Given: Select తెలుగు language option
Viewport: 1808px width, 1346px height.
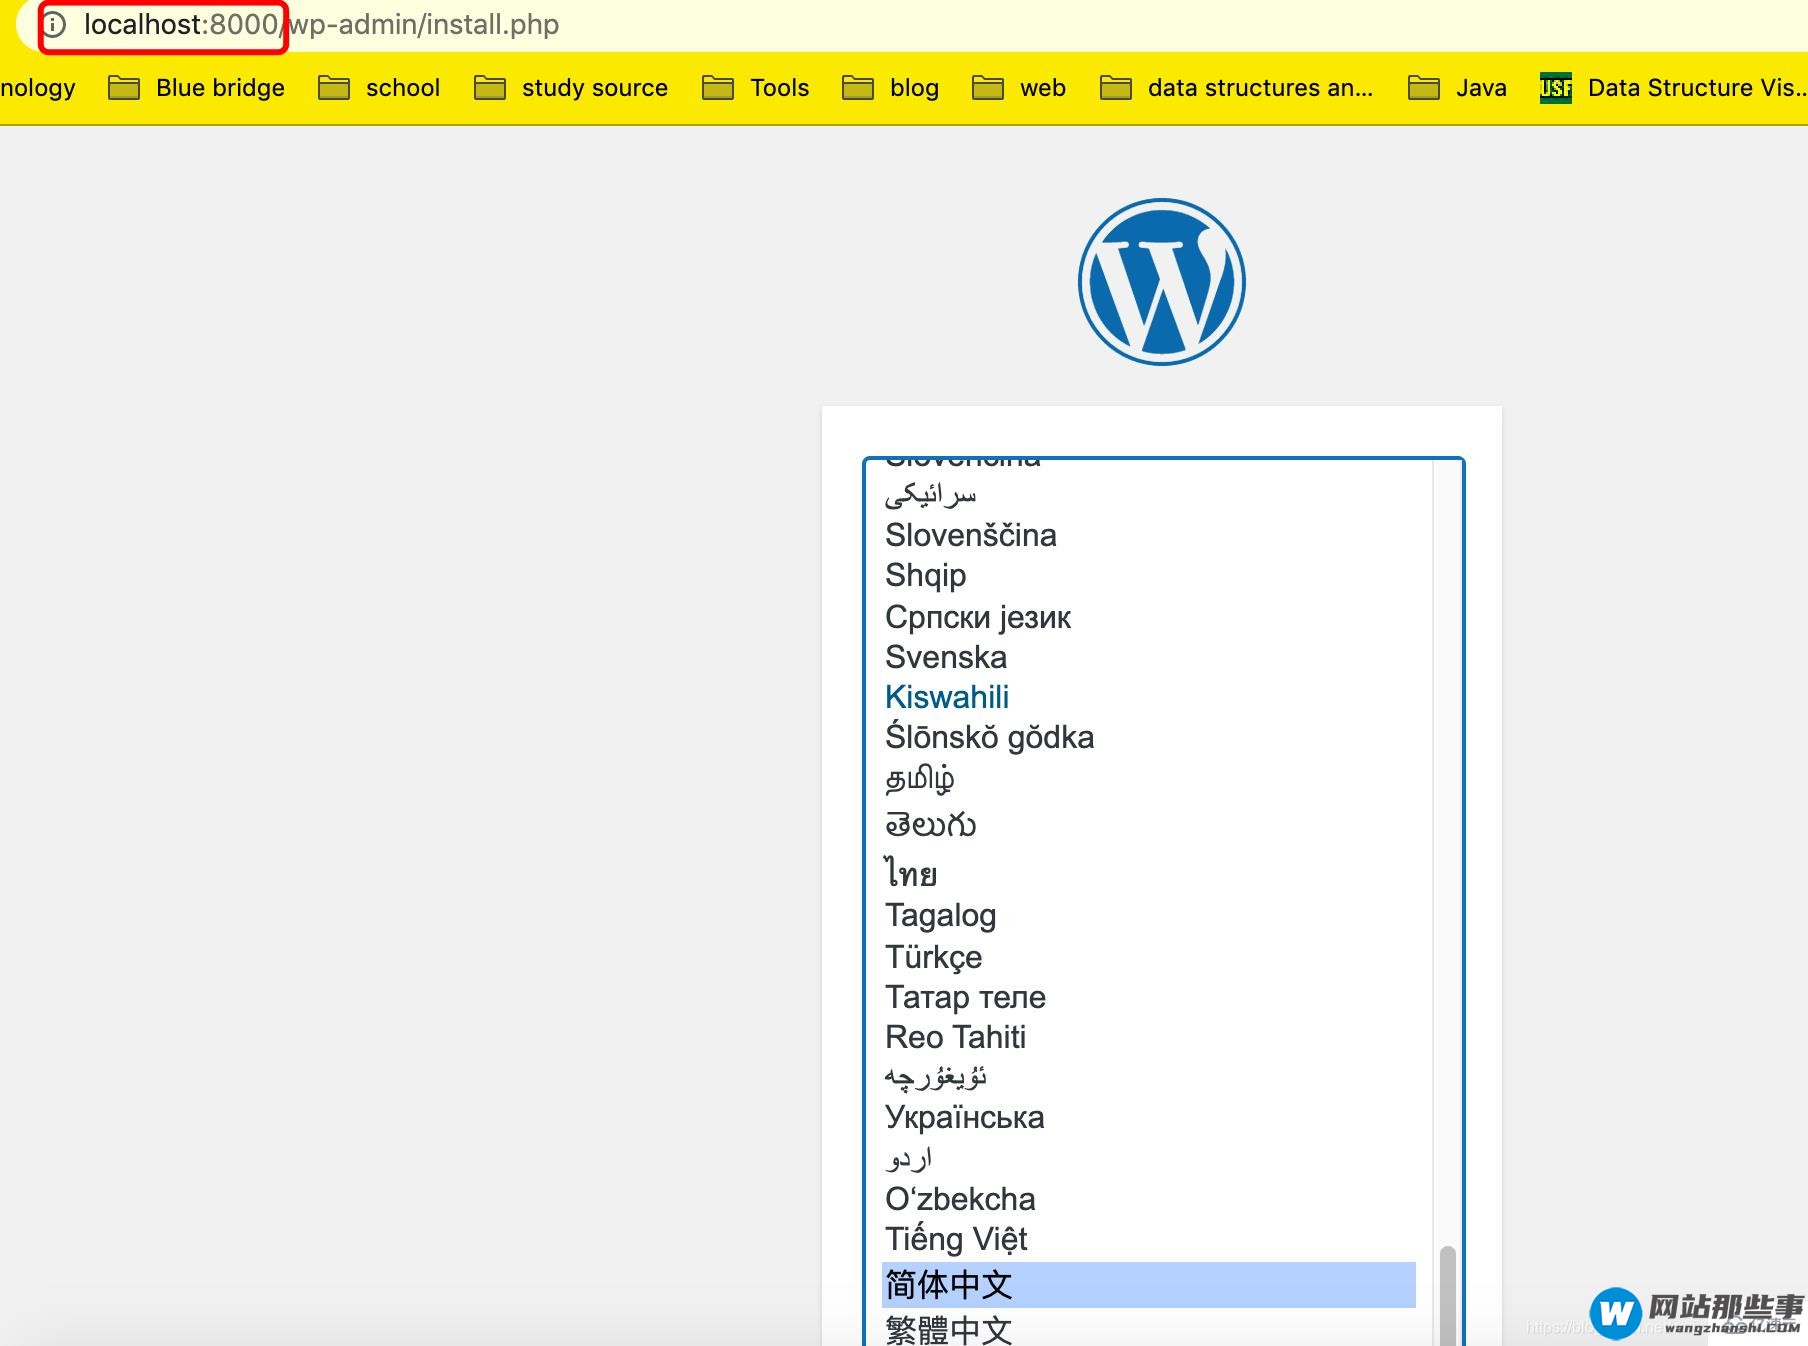Looking at the screenshot, I should click(x=1148, y=825).
